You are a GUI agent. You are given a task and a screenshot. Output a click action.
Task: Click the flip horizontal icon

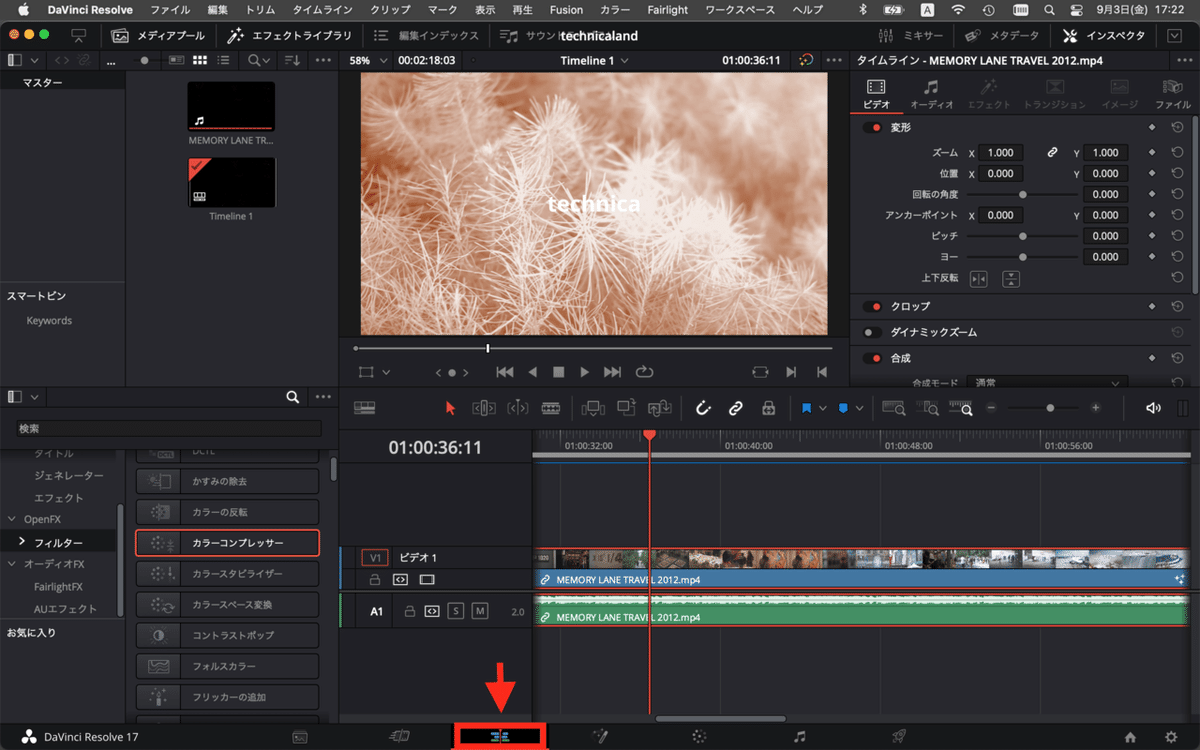[978, 278]
